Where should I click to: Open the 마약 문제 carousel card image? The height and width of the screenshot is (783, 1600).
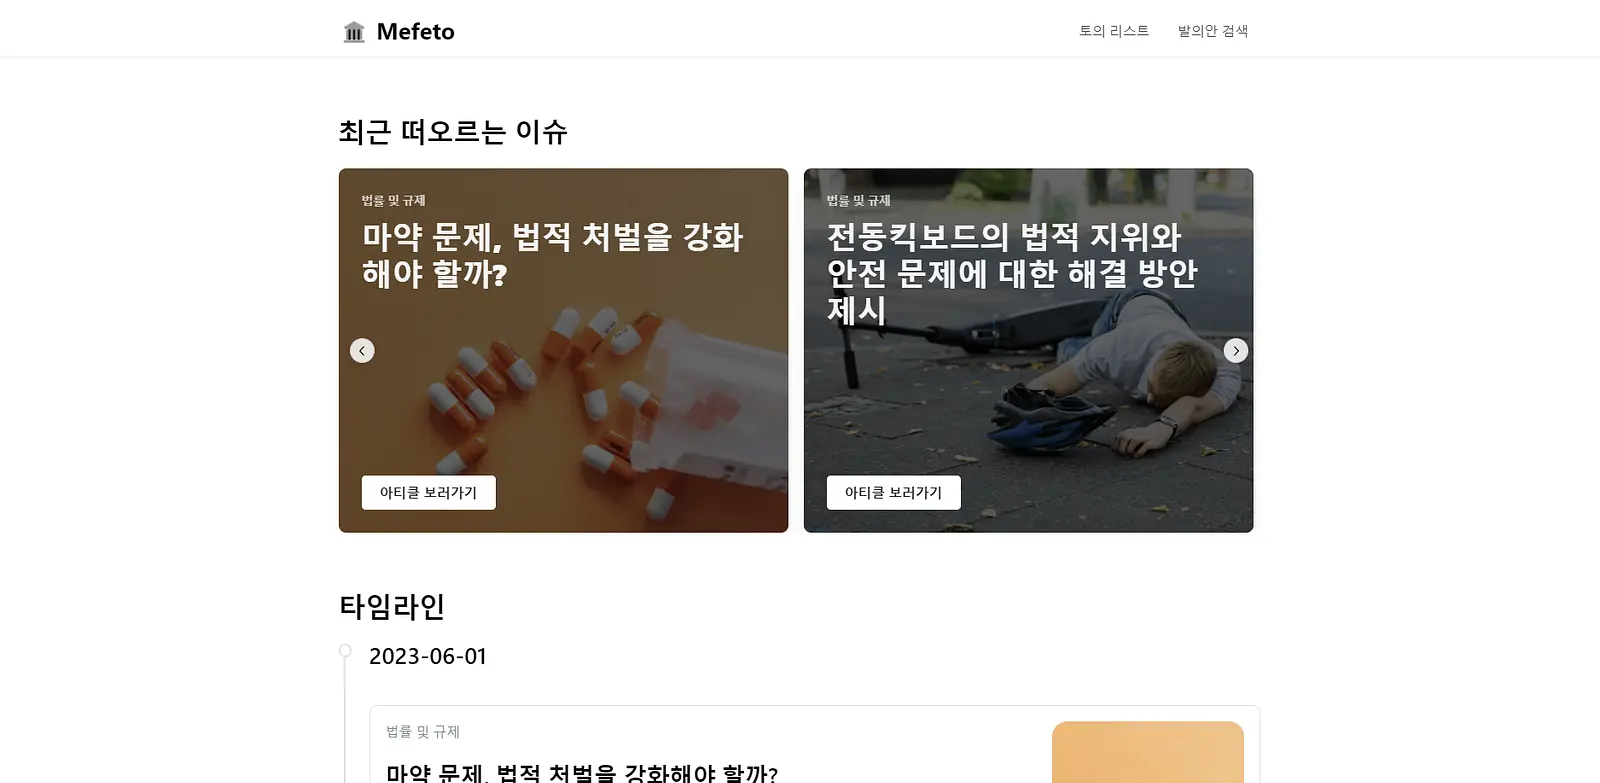pyautogui.click(x=563, y=351)
